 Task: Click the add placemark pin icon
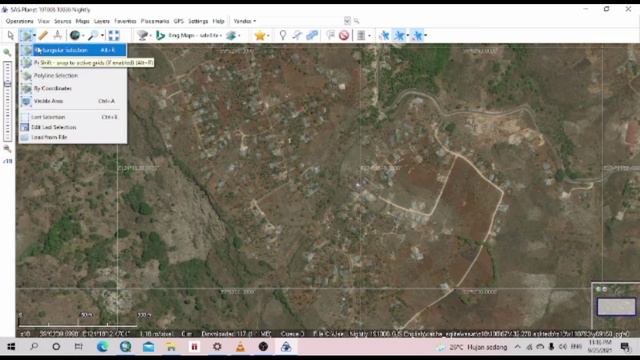[x=282, y=36]
